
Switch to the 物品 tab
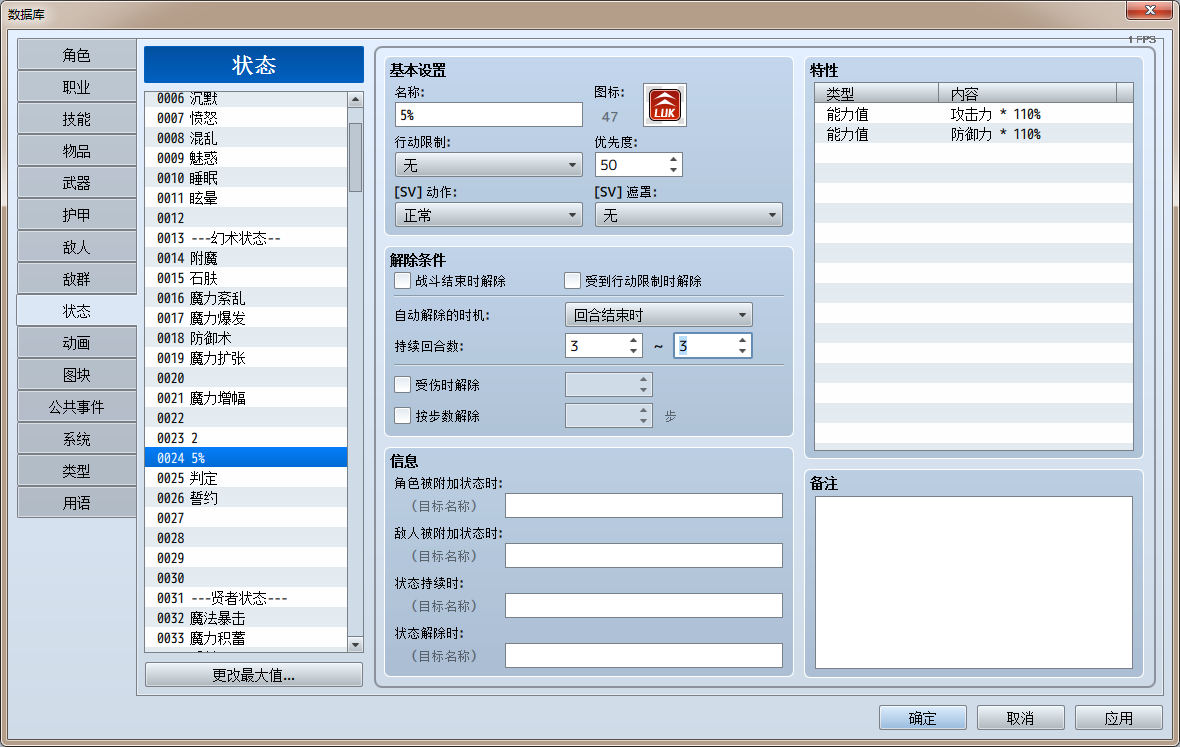point(77,151)
